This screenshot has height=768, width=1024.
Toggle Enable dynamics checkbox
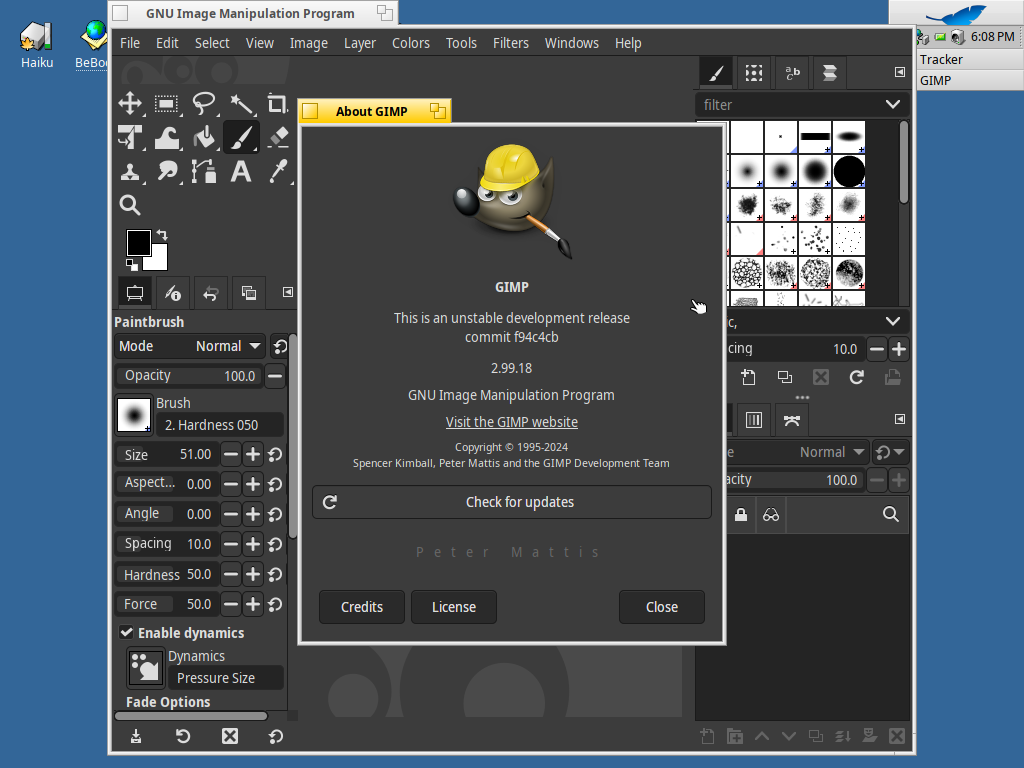tap(127, 633)
